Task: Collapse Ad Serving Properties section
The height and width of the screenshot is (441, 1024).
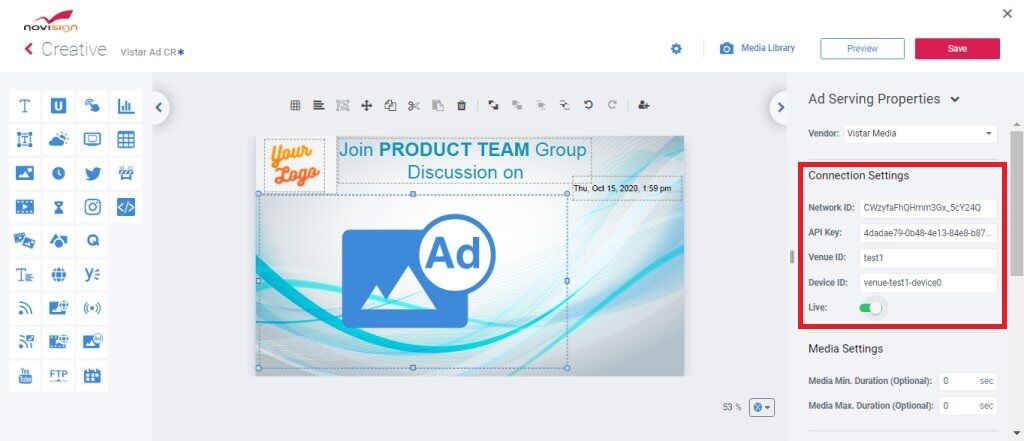Action: click(955, 100)
